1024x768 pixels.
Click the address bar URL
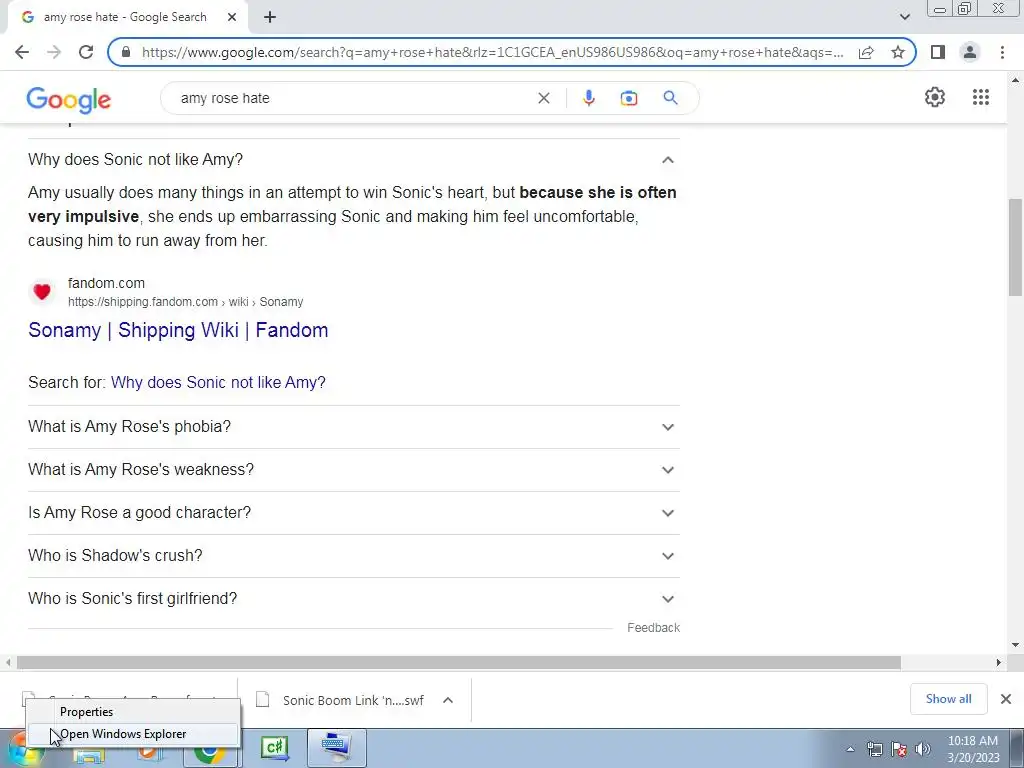[492, 52]
